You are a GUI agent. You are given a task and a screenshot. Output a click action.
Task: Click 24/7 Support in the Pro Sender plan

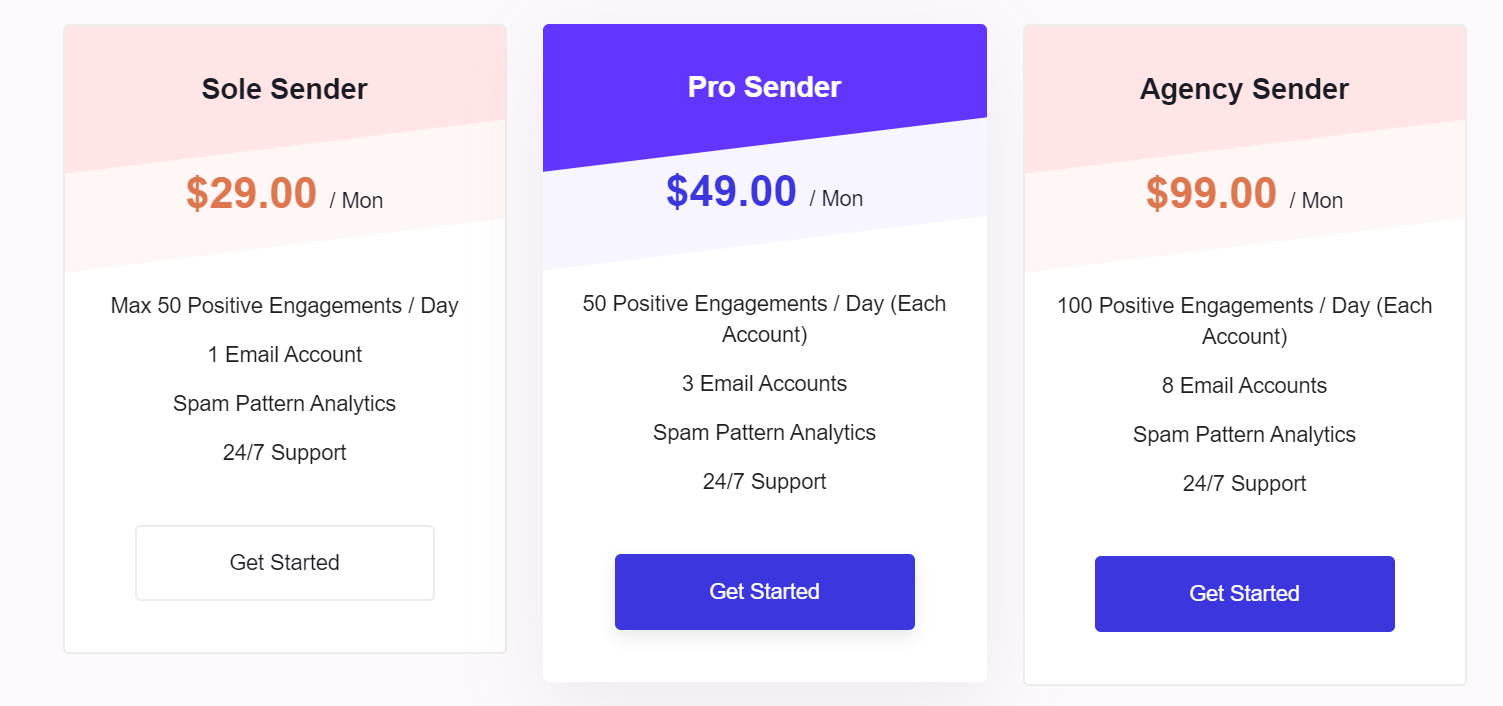764,481
